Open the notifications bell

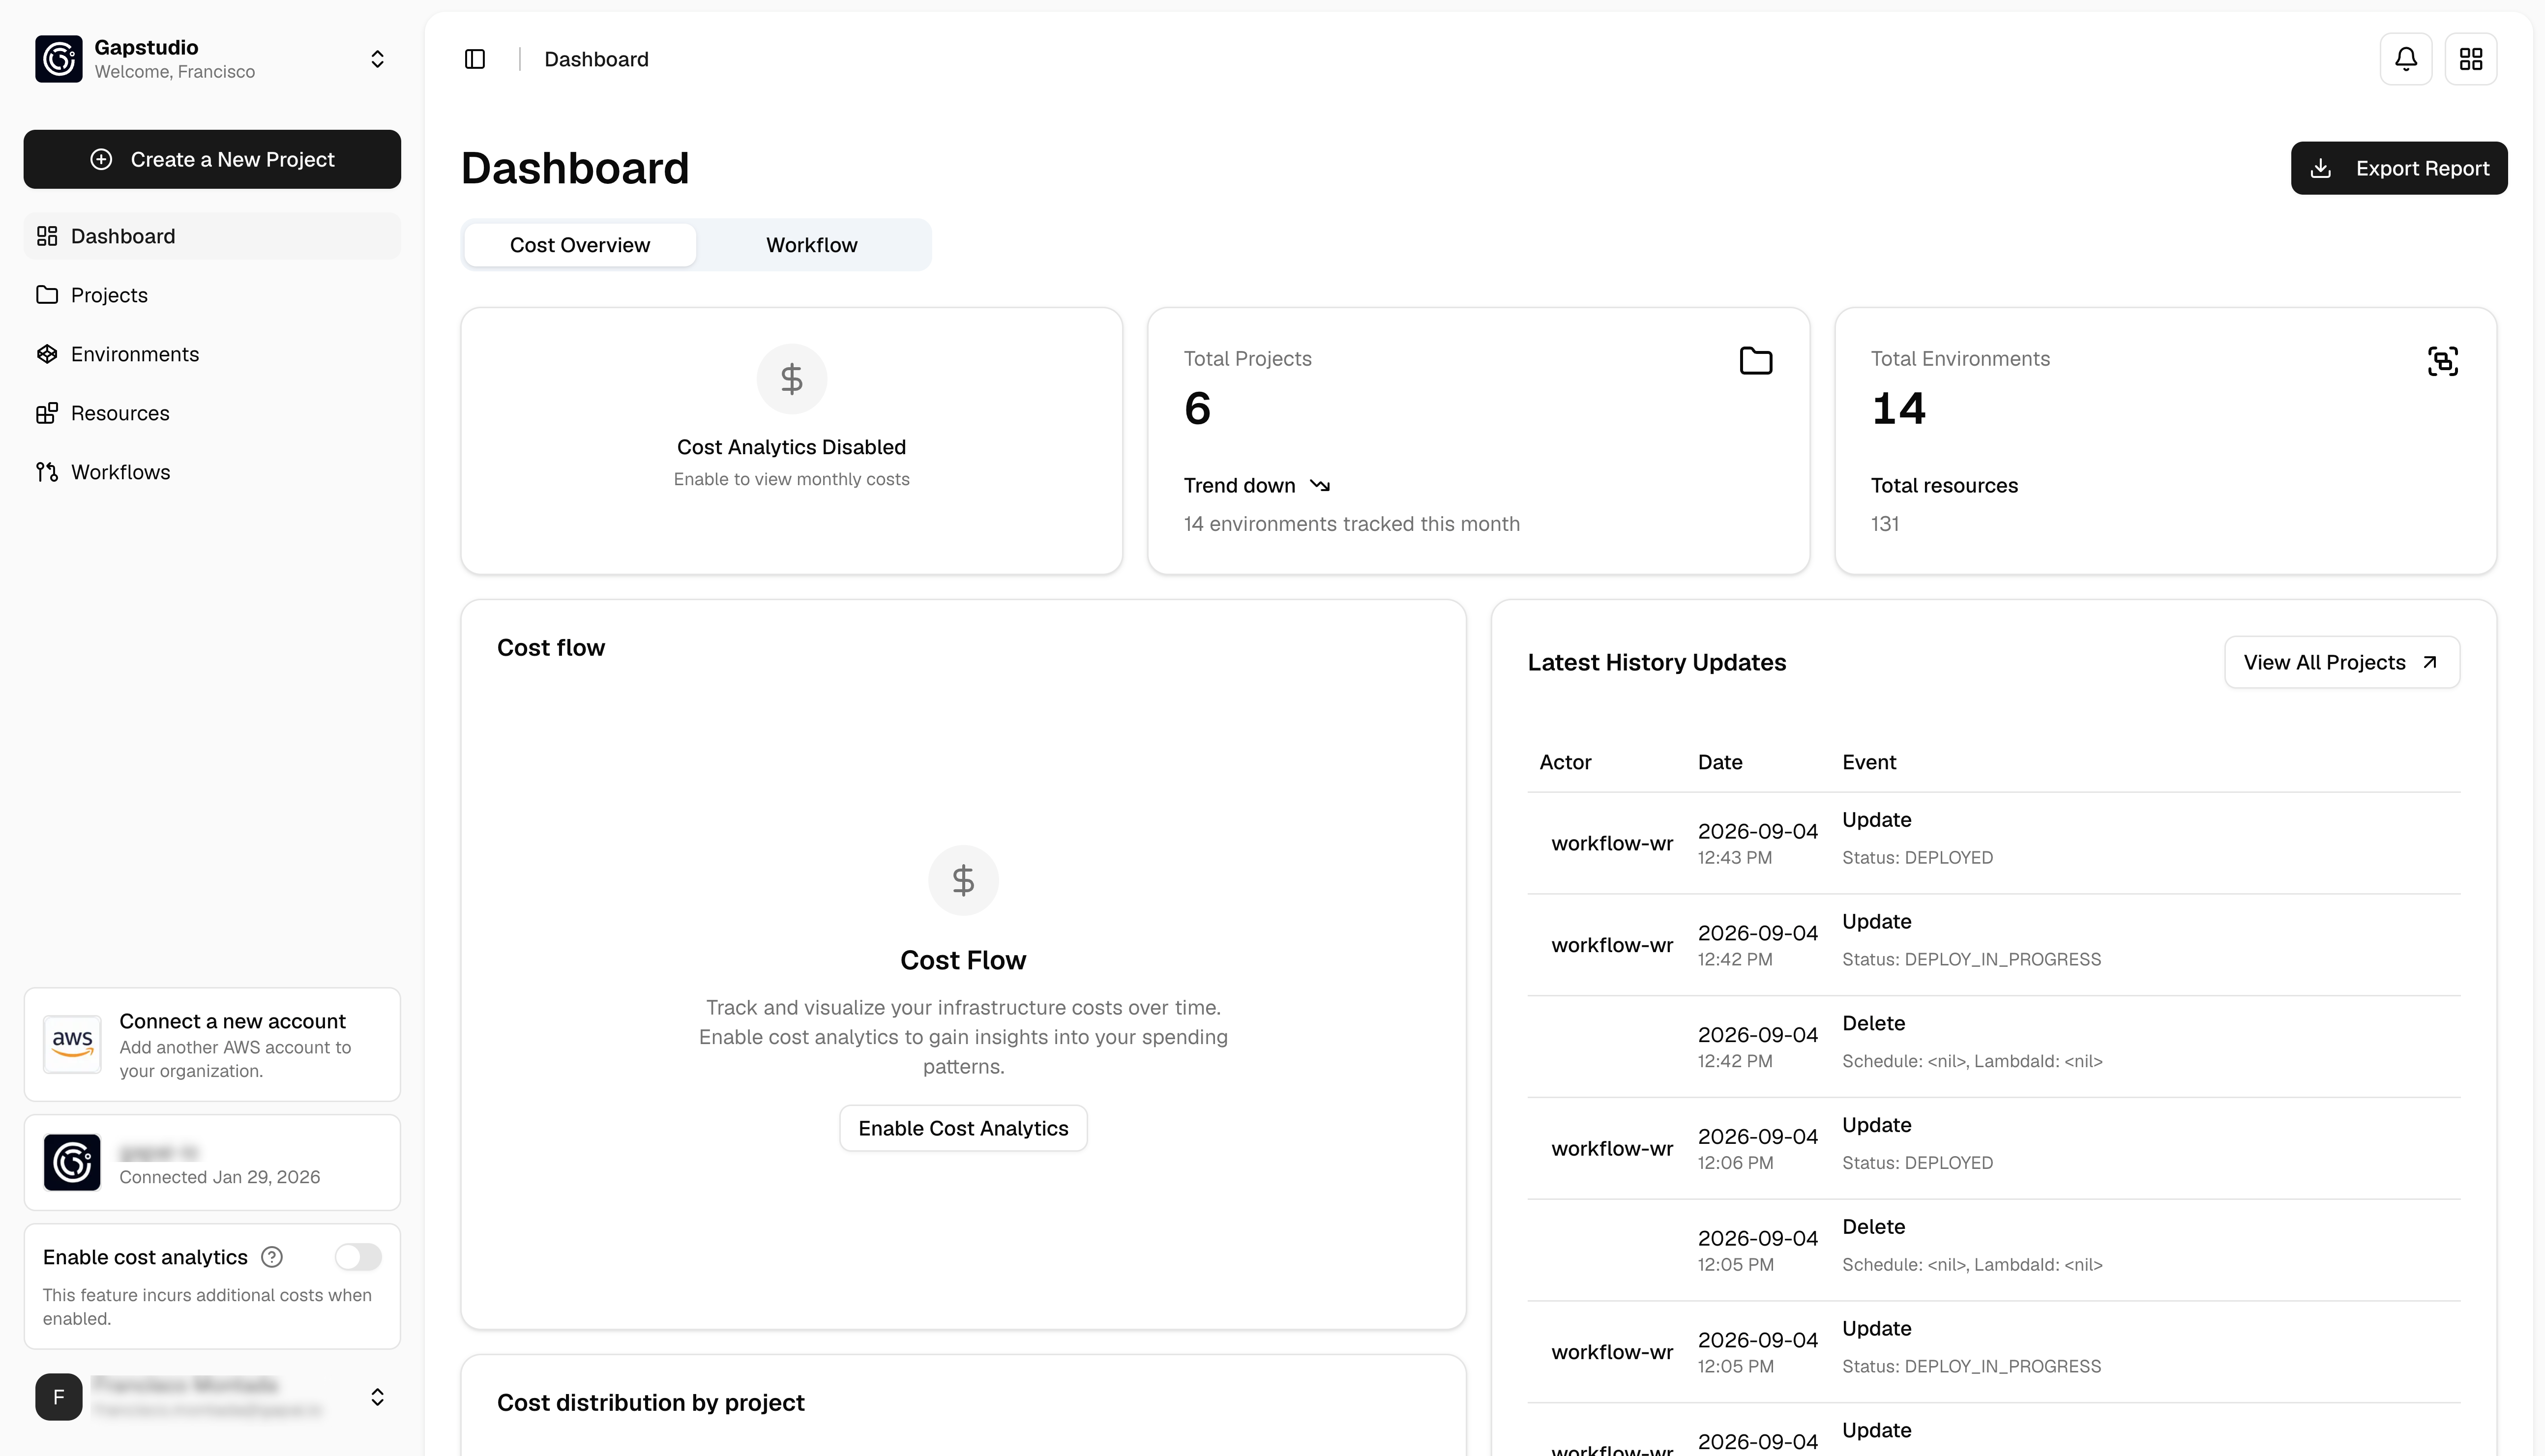pyautogui.click(x=2406, y=59)
